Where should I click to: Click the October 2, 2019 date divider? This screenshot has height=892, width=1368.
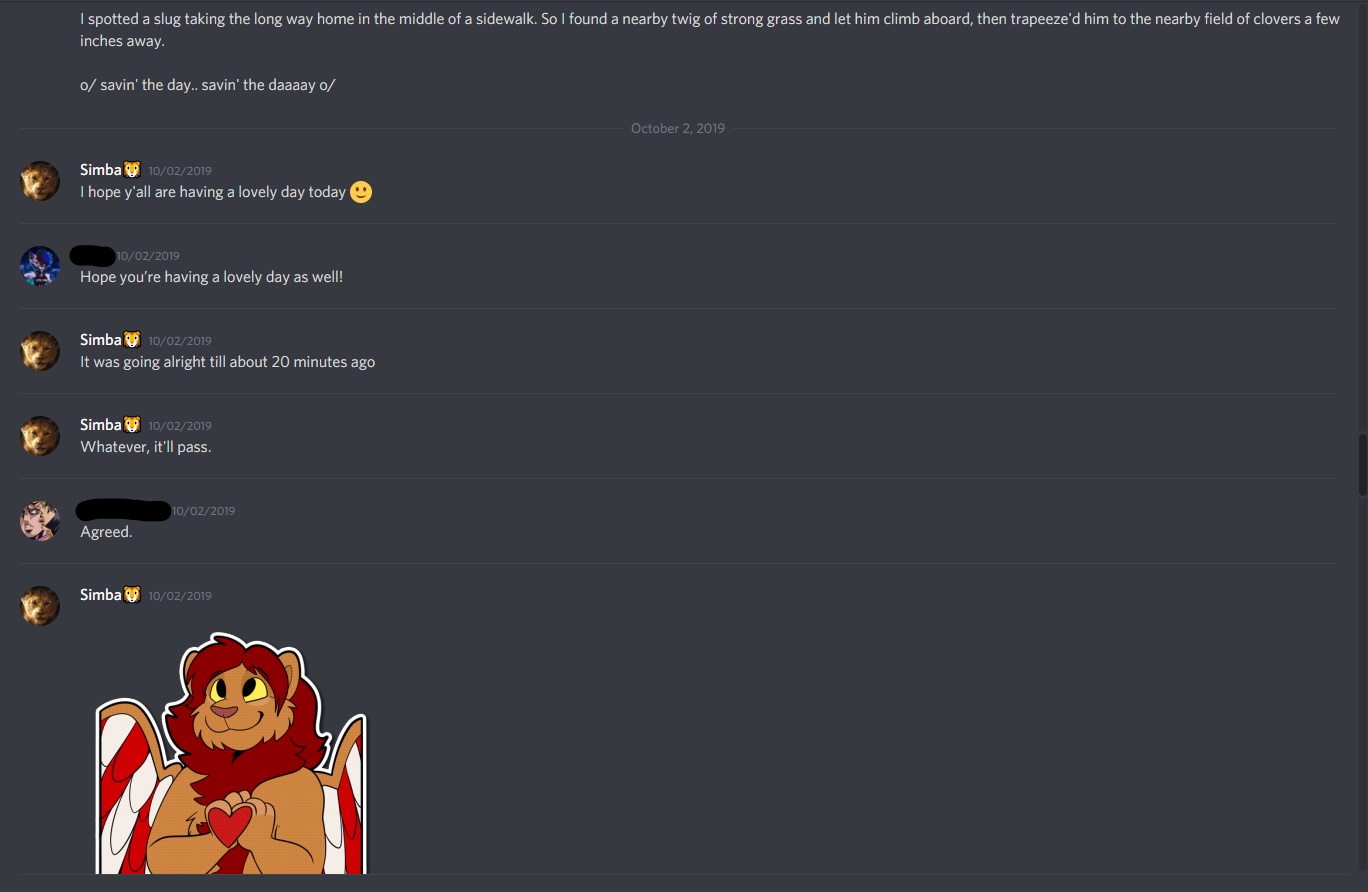678,128
